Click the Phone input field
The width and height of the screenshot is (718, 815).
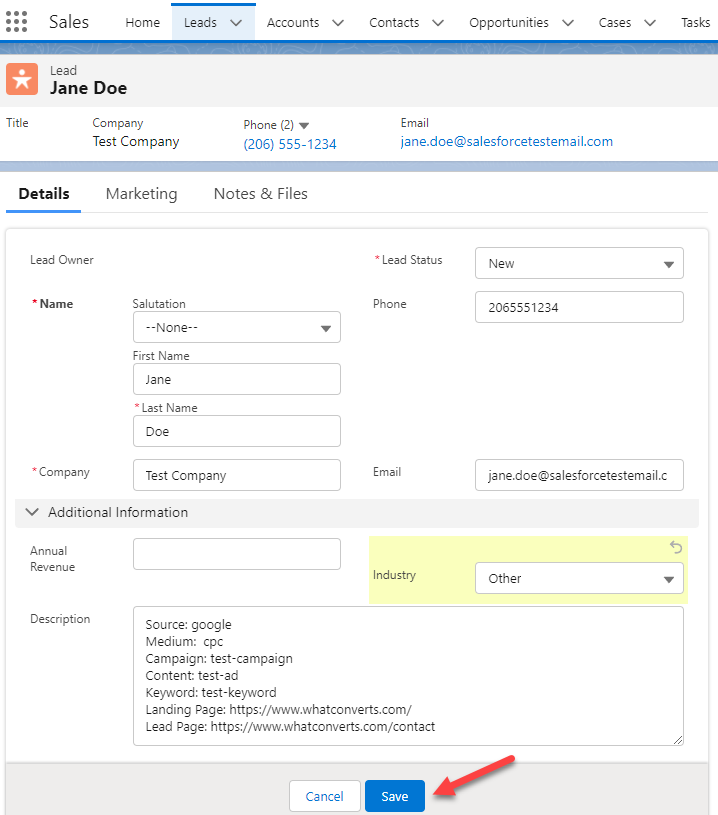(x=579, y=307)
